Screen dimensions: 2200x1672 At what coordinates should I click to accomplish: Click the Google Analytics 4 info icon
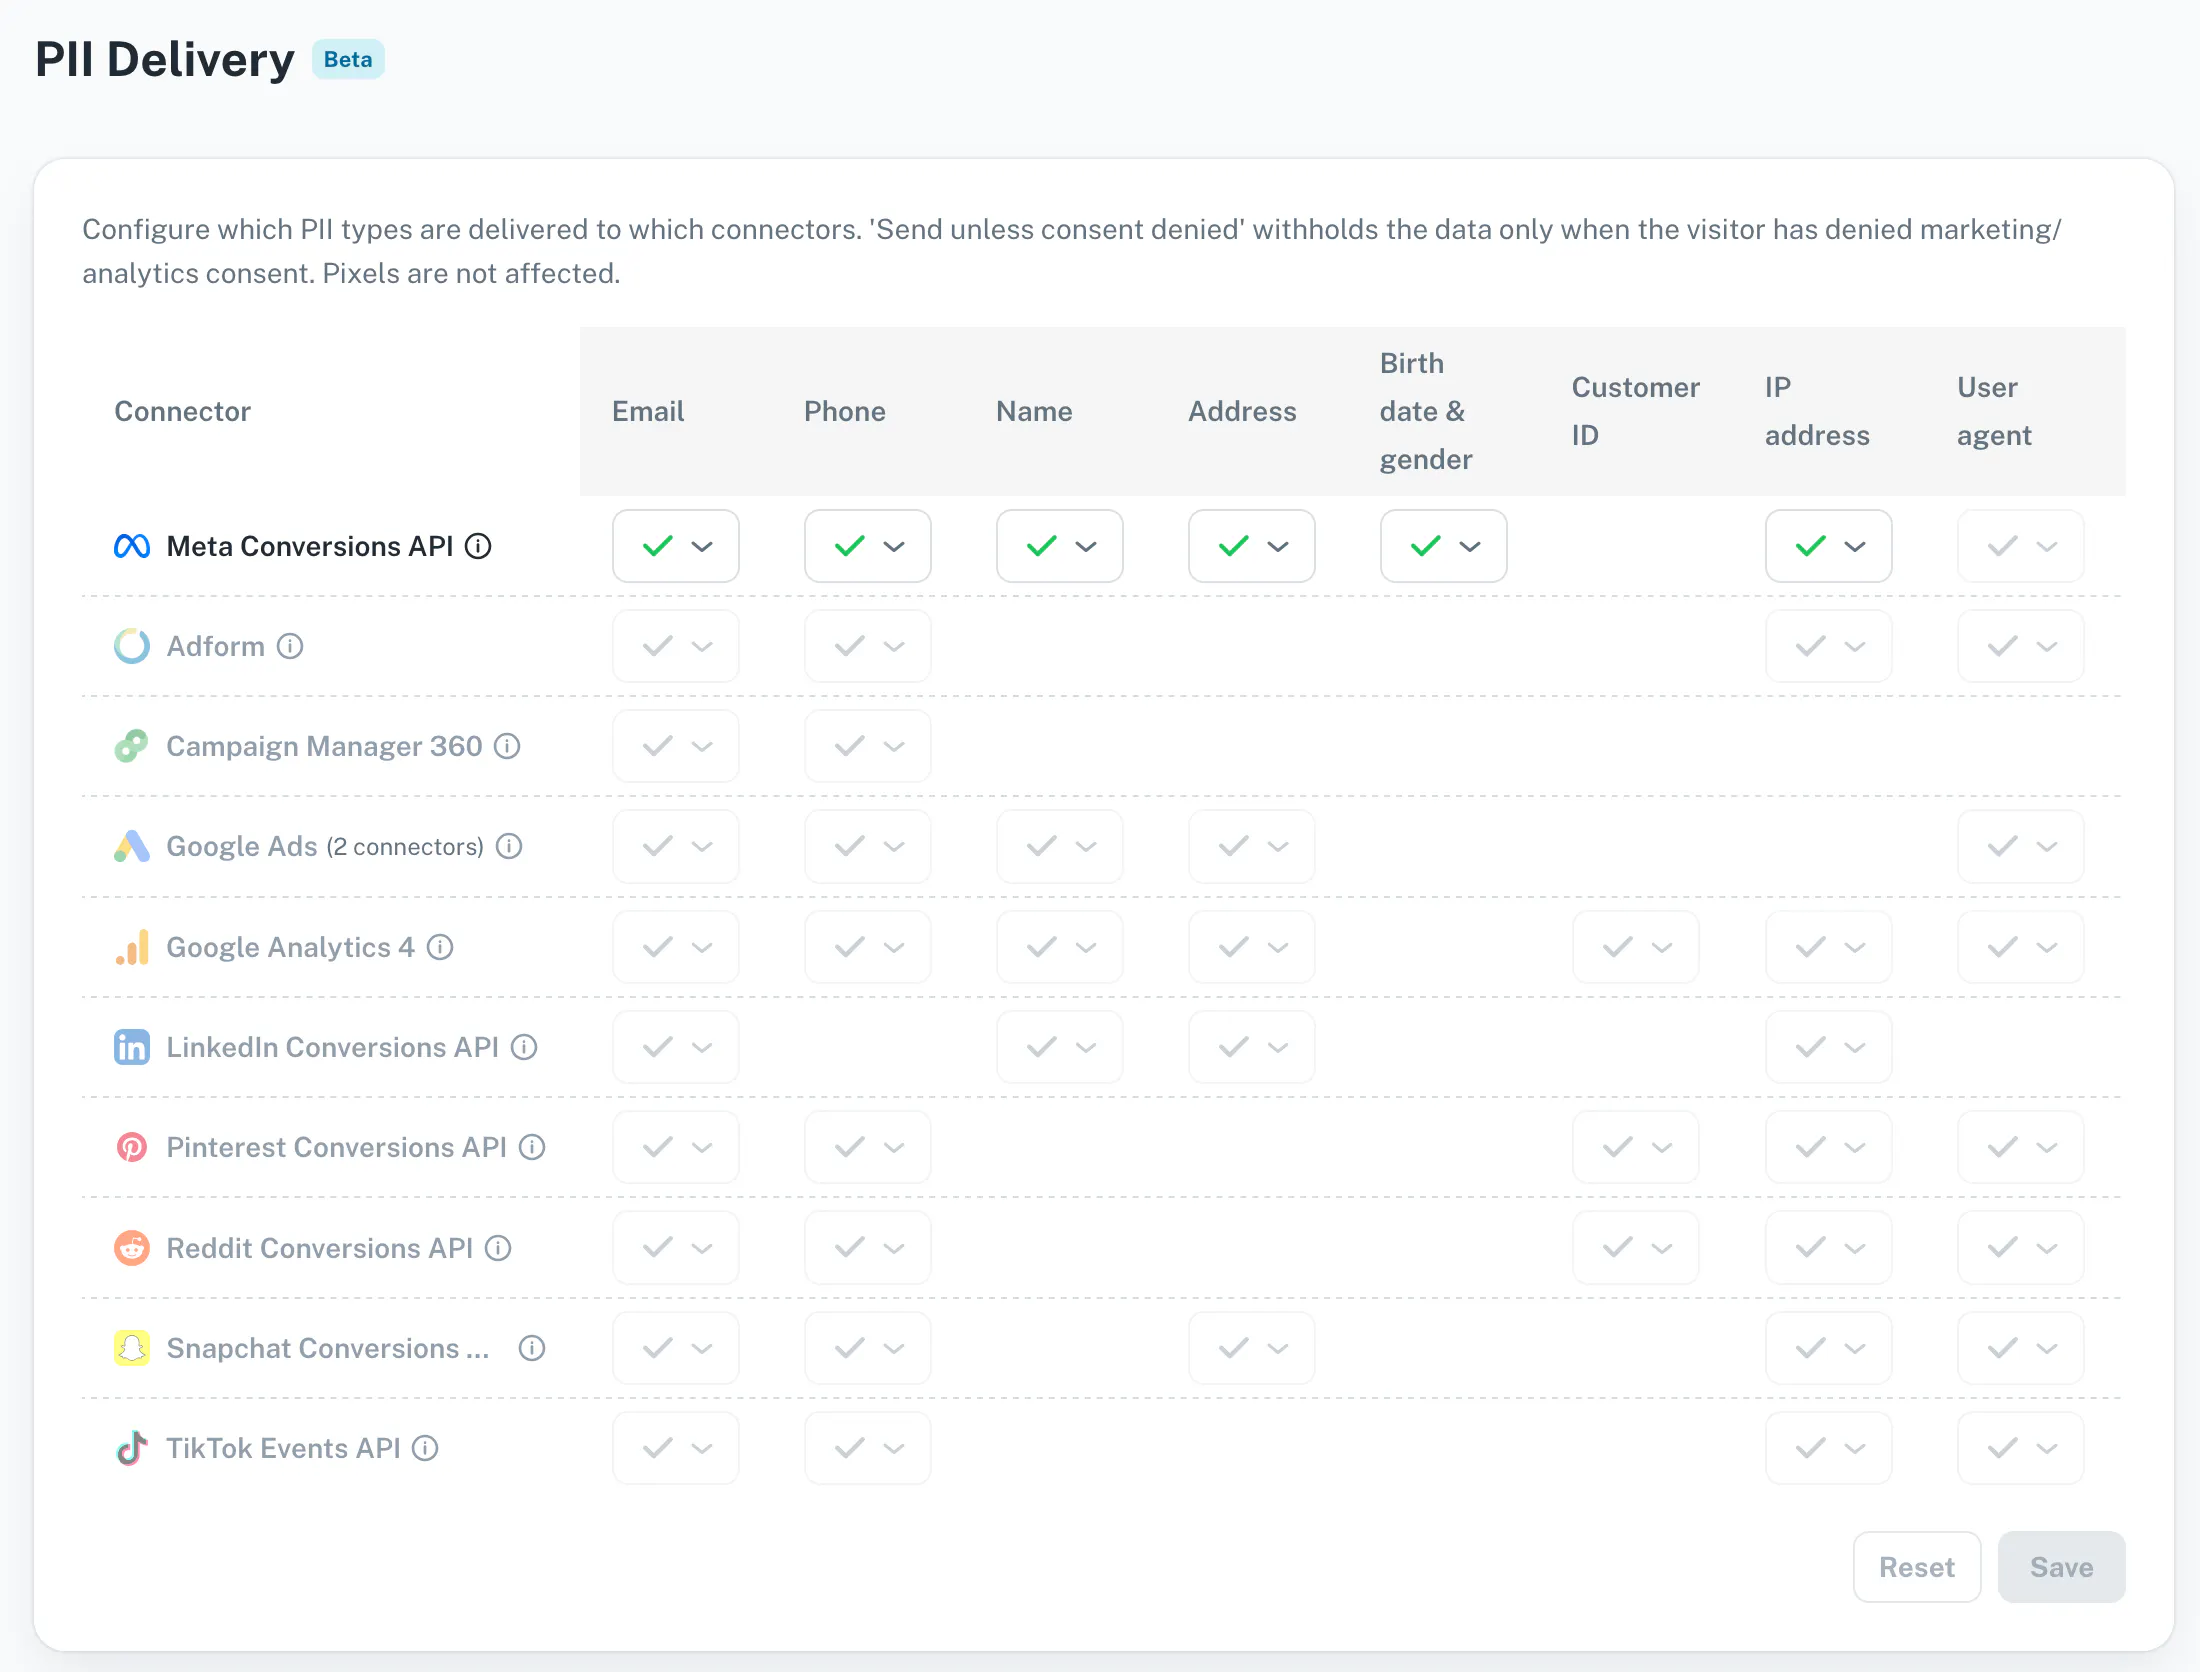(x=440, y=947)
